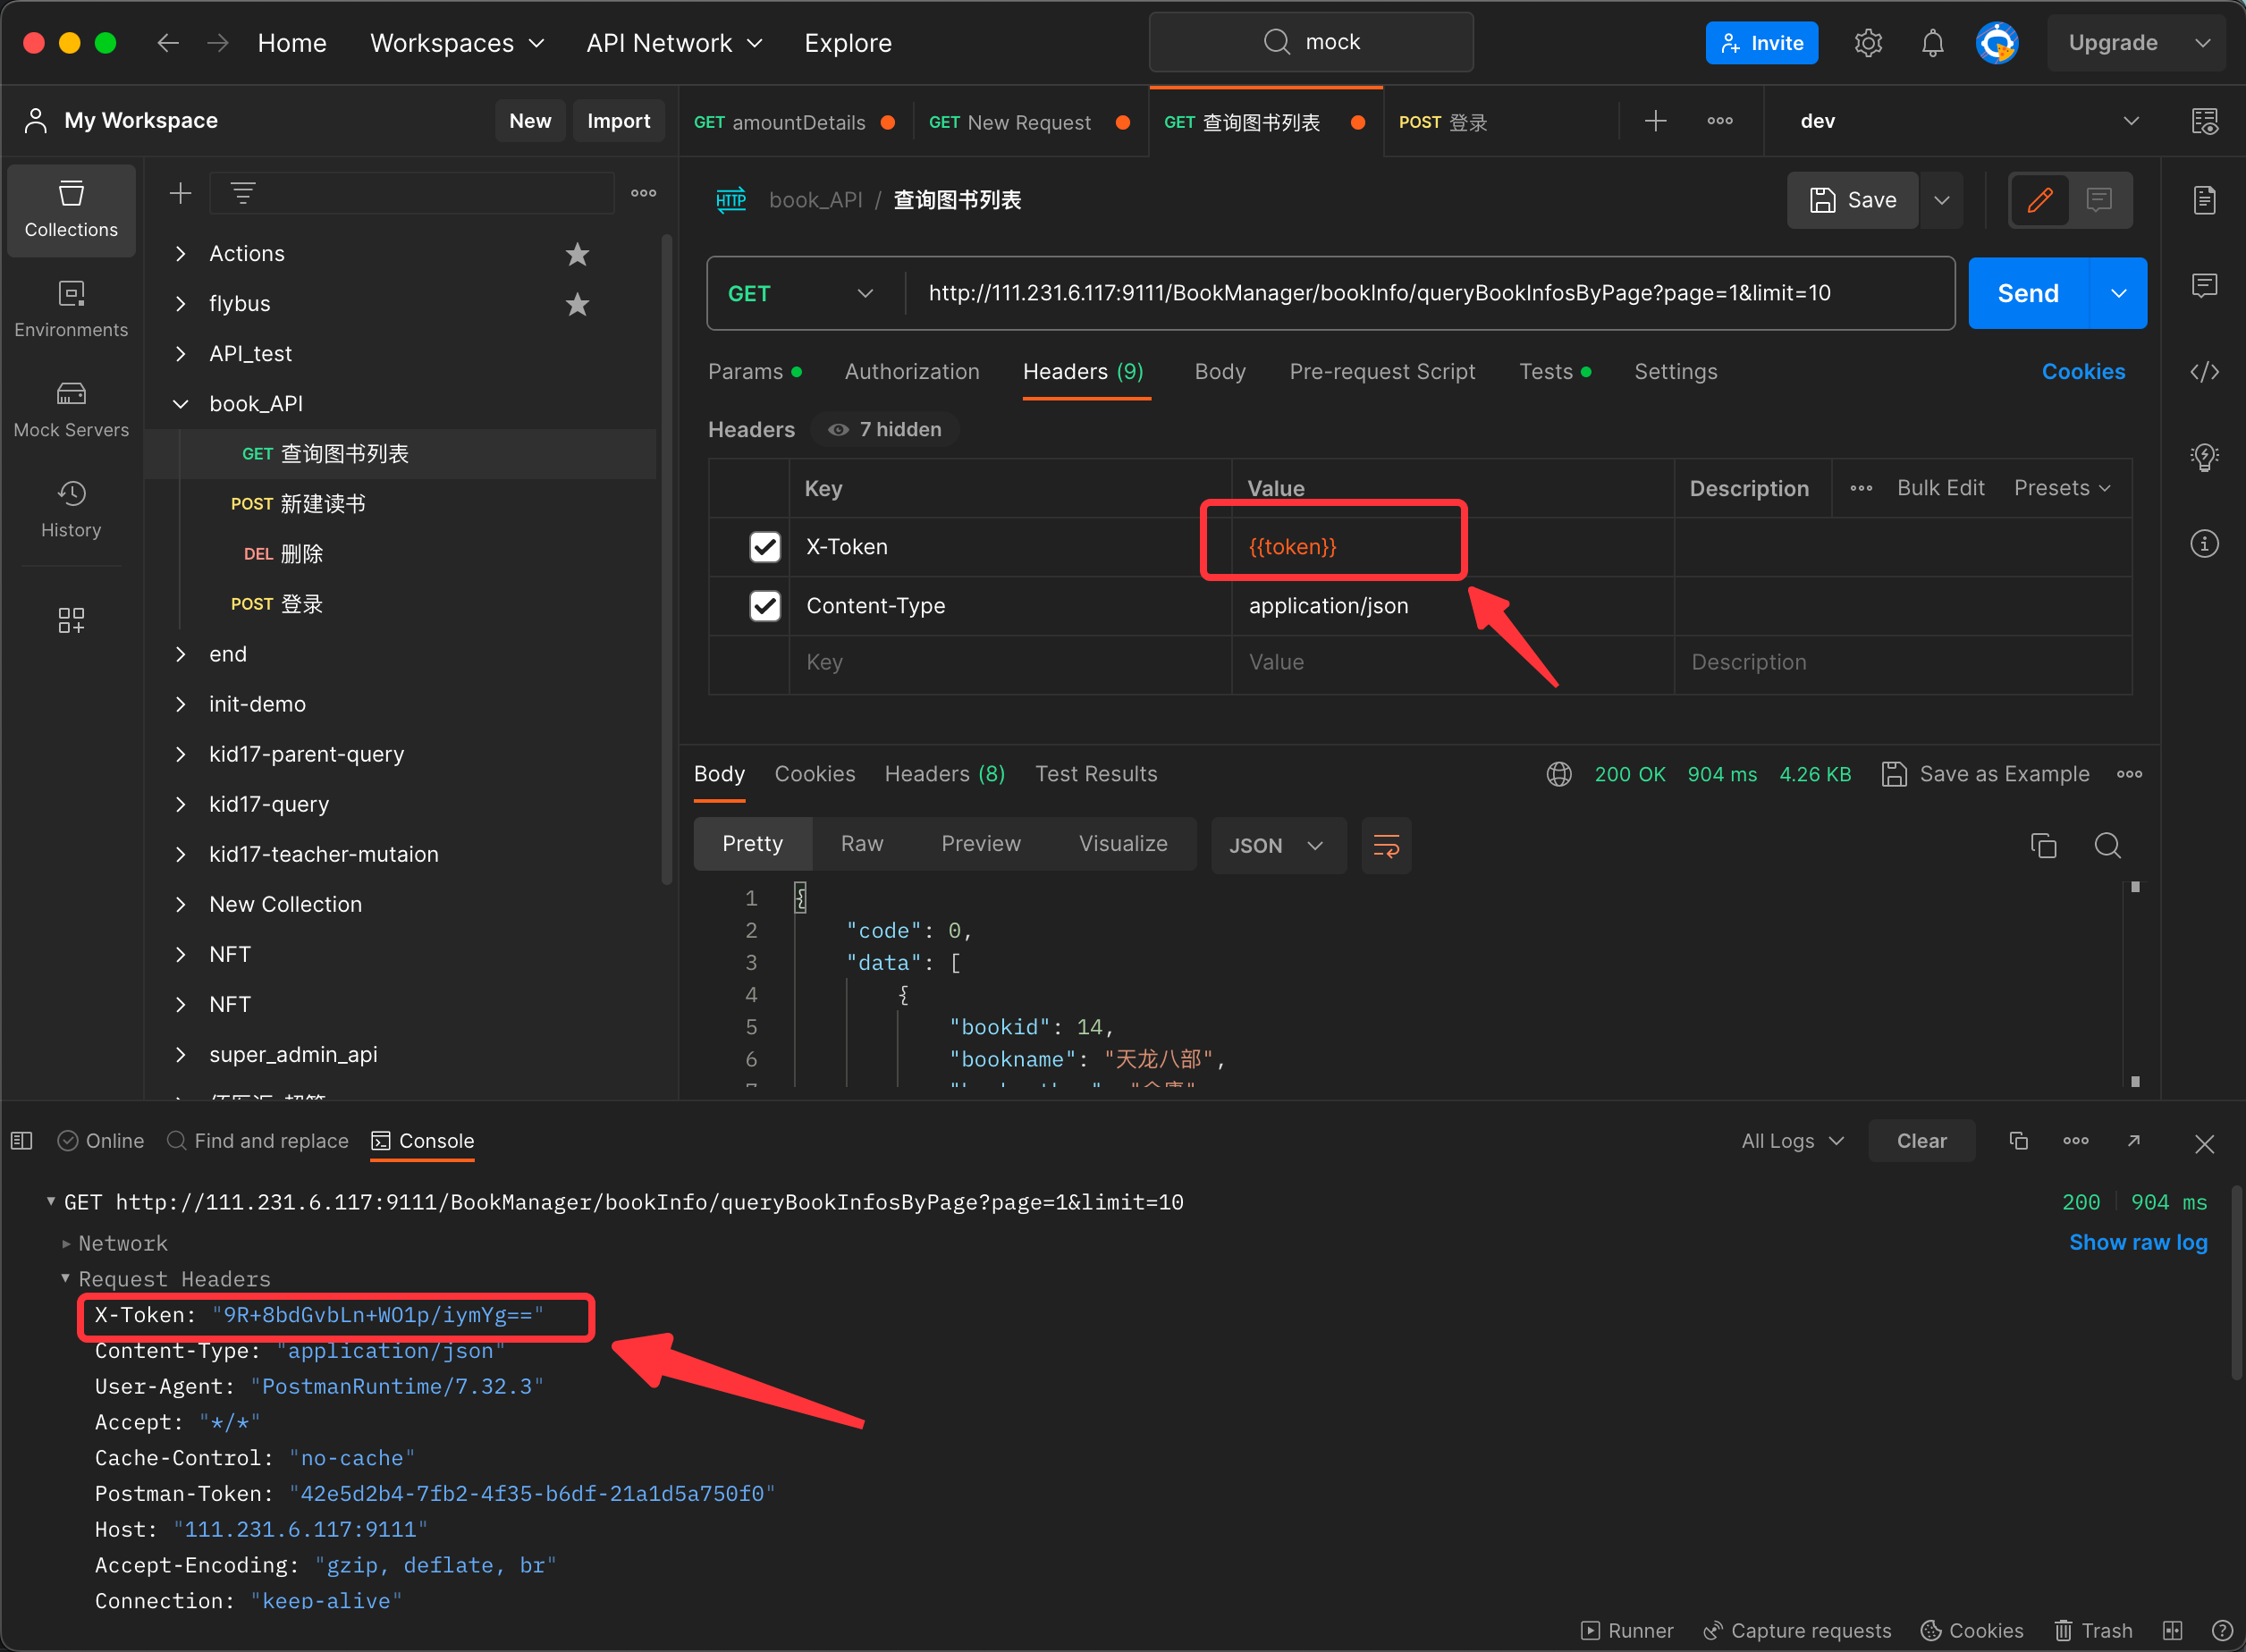
Task: Open the Mock Servers sidebar panel
Action: [71, 409]
